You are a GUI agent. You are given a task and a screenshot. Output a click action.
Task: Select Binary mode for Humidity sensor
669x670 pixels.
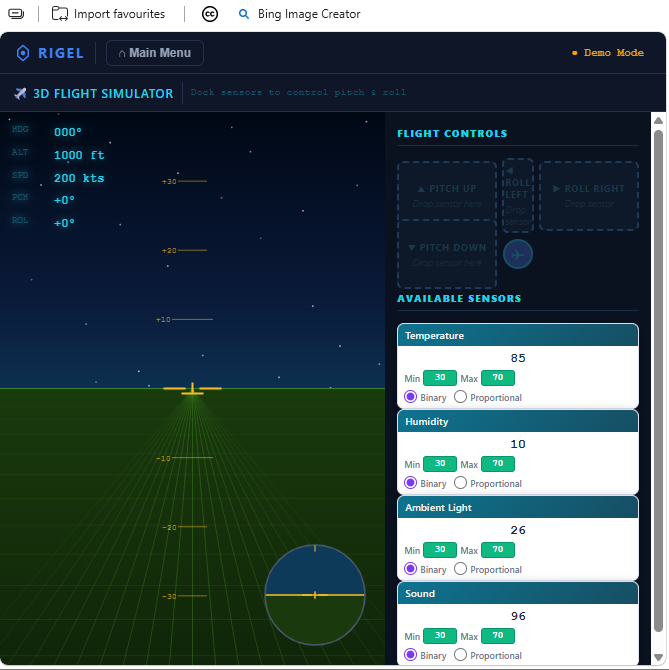411,483
